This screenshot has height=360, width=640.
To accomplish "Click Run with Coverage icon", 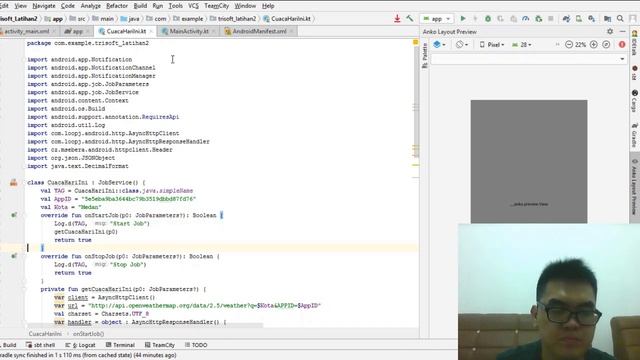I will [x=500, y=18].
